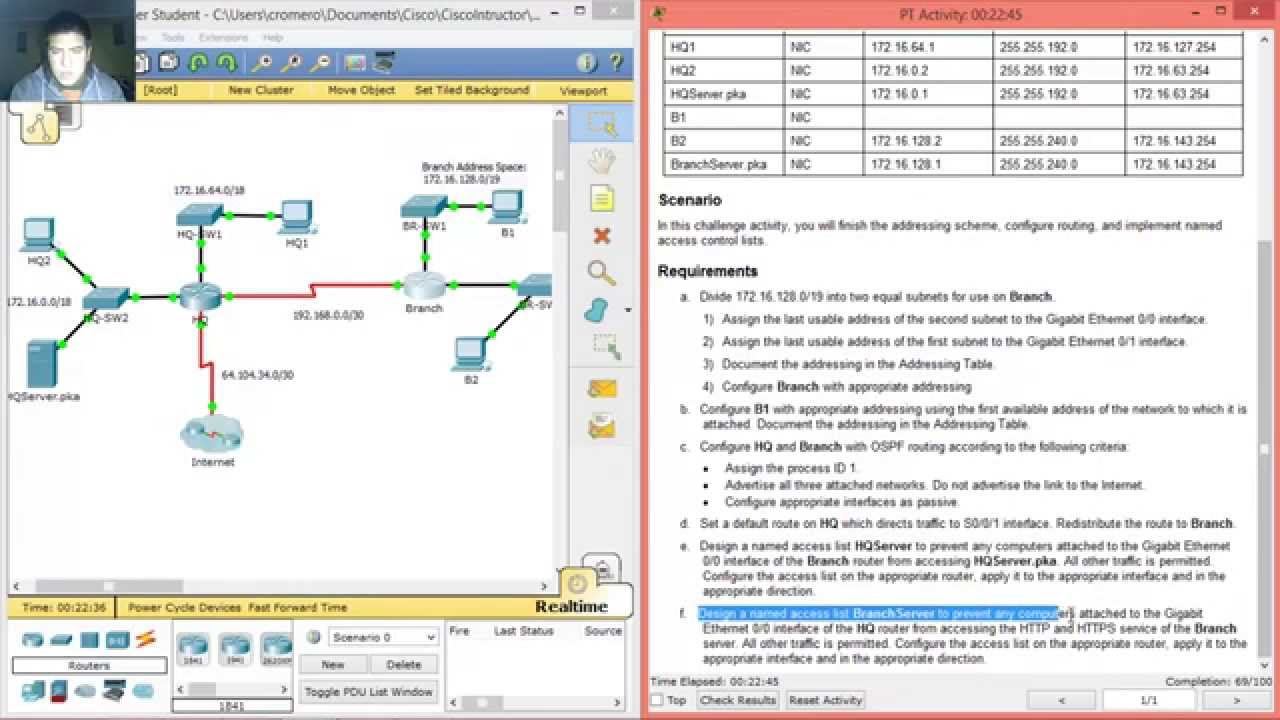The width and height of the screenshot is (1280, 720).
Task: Click Move Object in the yellow bar
Action: 361,90
